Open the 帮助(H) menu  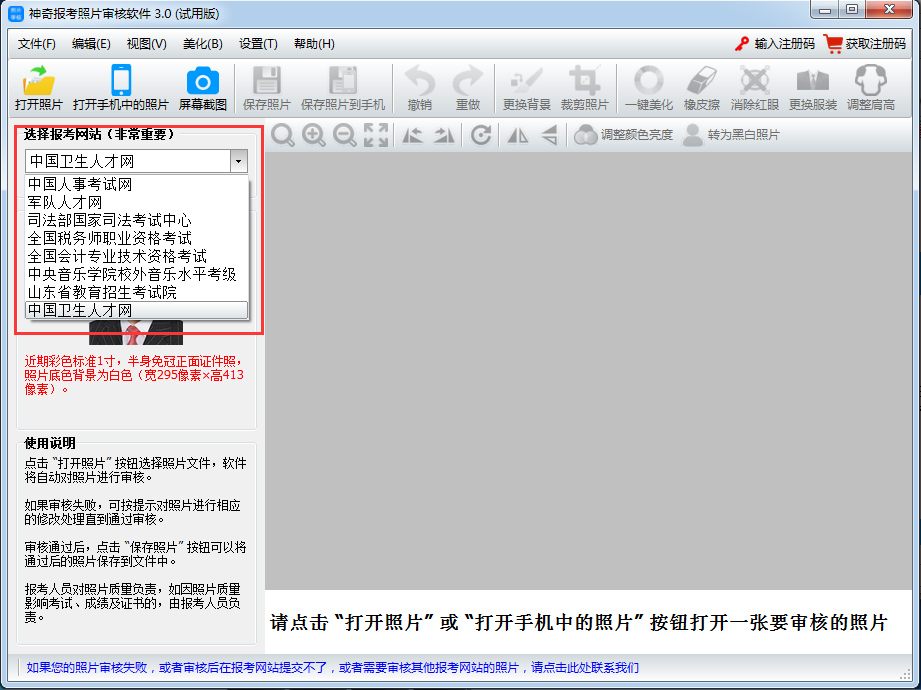(314, 44)
